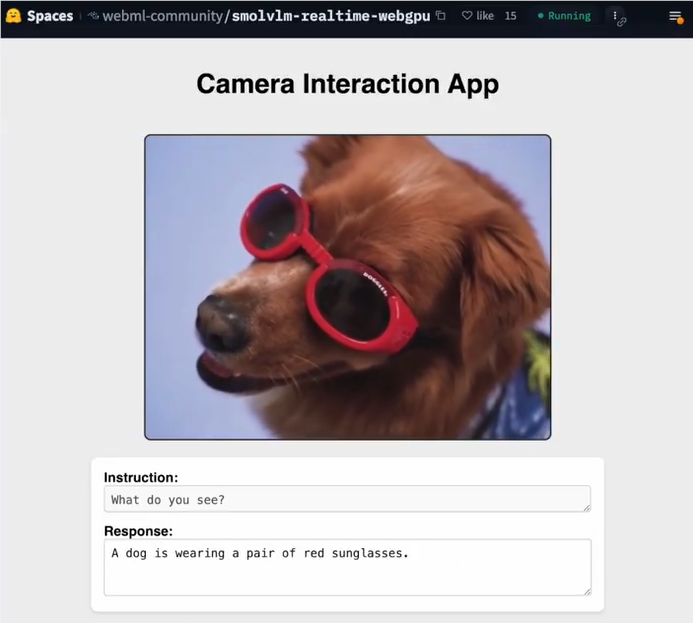This screenshot has height=623, width=693.
Task: View the 15 likes count
Action: point(510,16)
